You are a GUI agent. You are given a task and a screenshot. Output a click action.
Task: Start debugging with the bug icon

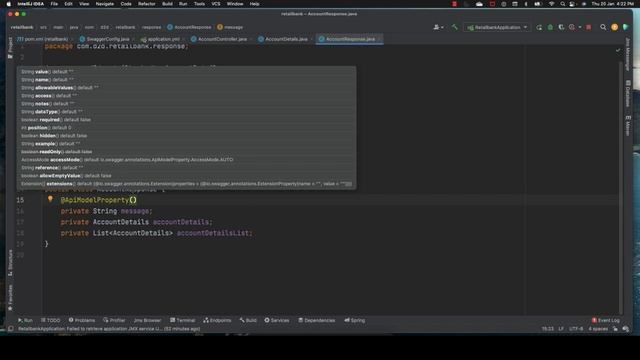(x=550, y=27)
